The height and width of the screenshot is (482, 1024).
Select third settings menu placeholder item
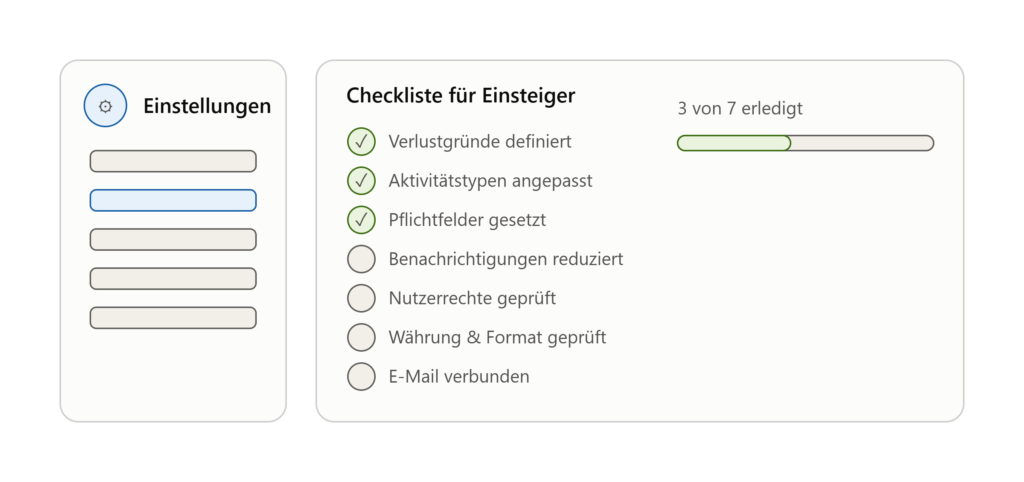pyautogui.click(x=173, y=240)
